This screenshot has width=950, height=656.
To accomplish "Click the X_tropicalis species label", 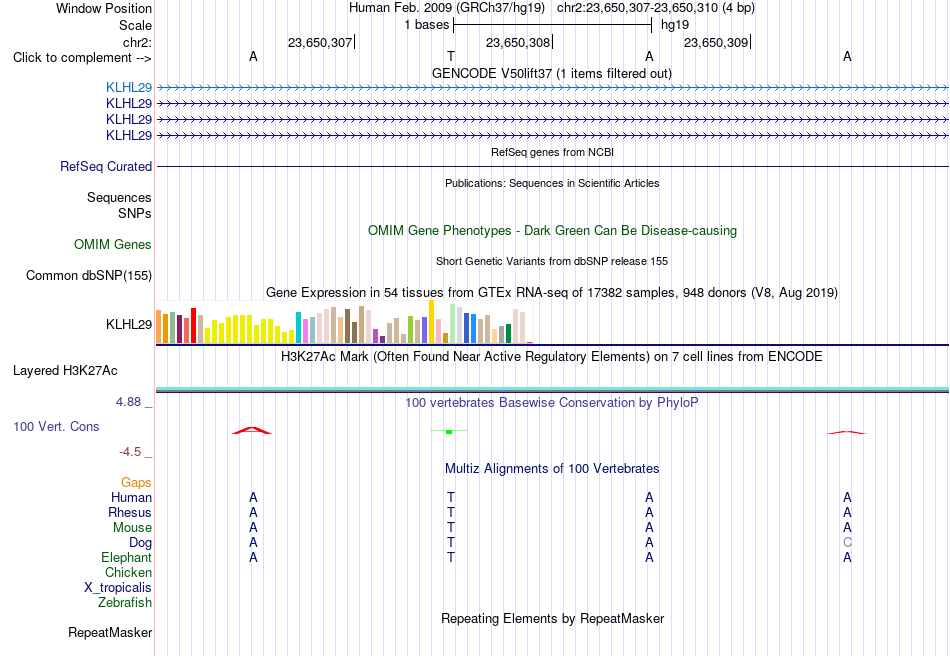I will pyautogui.click(x=118, y=588).
